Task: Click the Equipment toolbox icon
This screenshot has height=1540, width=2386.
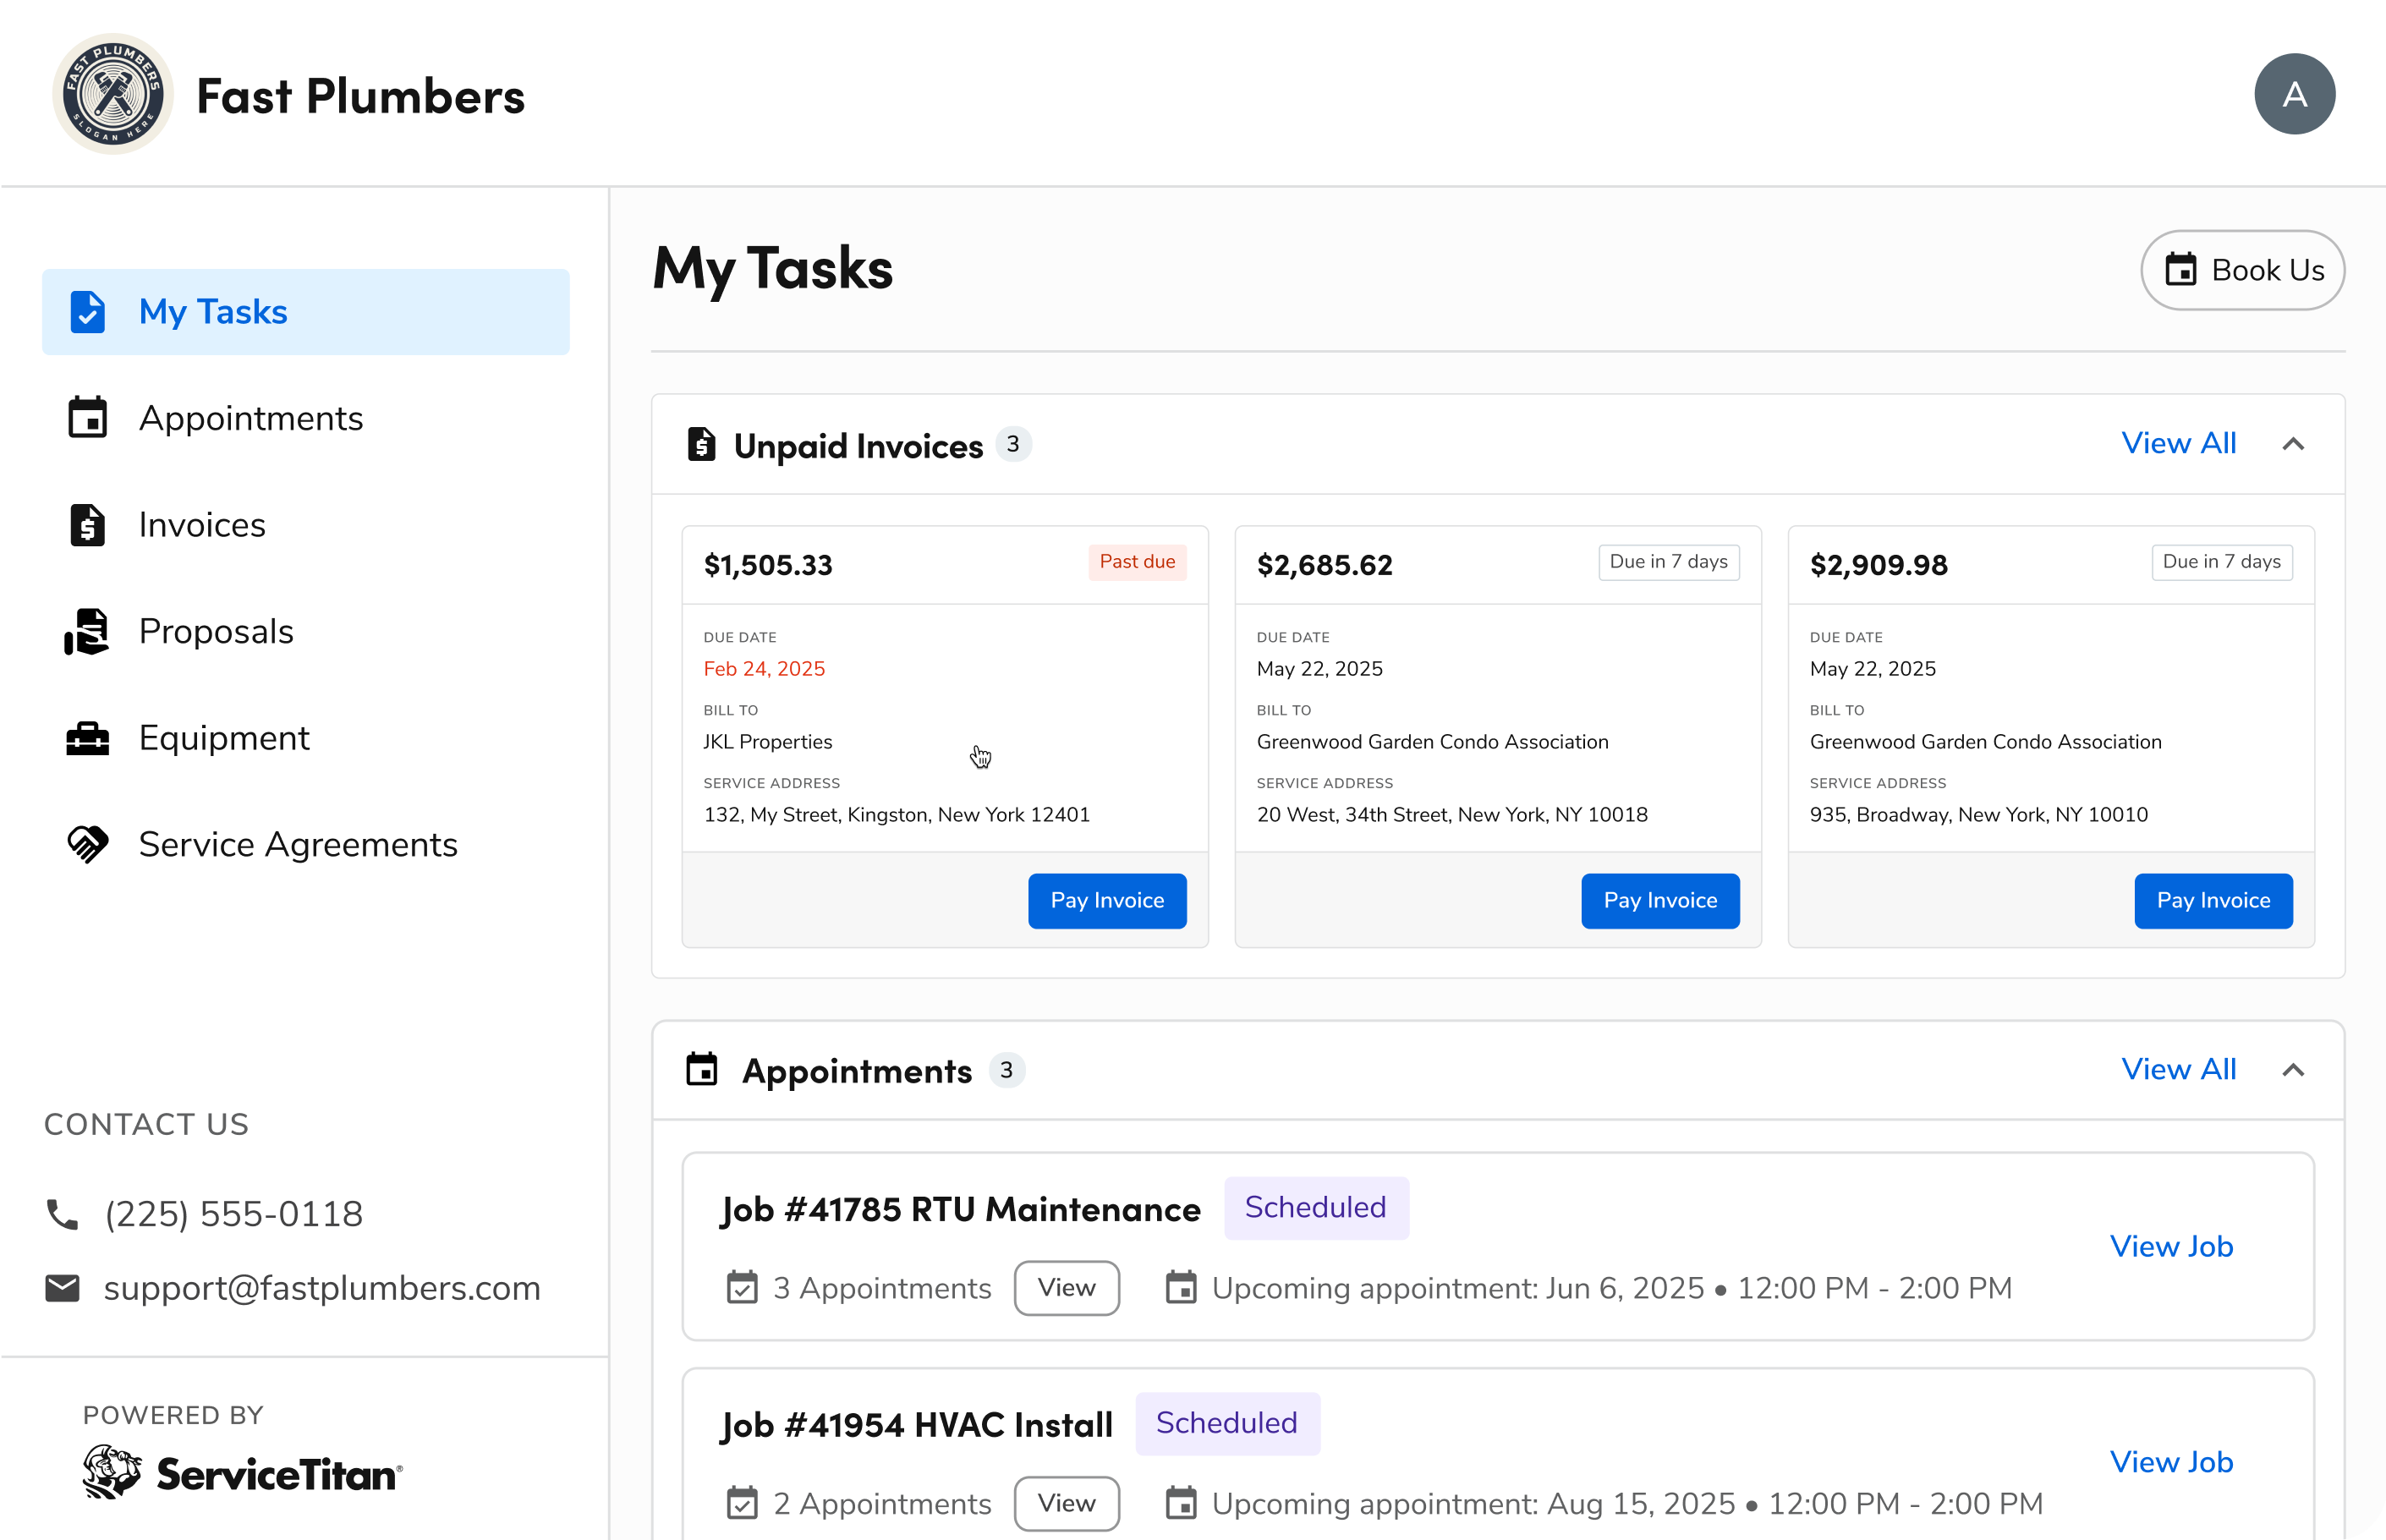Action: [88, 738]
